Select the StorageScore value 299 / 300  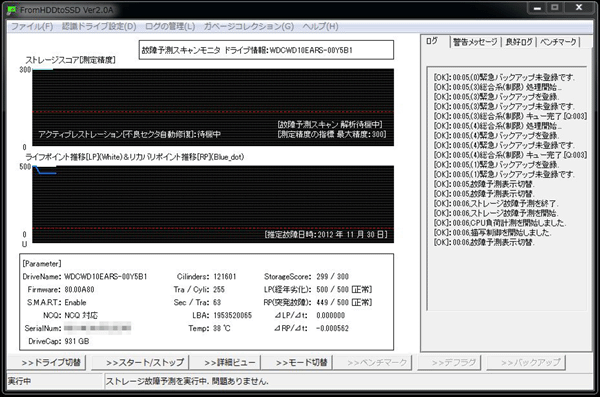coord(332,276)
